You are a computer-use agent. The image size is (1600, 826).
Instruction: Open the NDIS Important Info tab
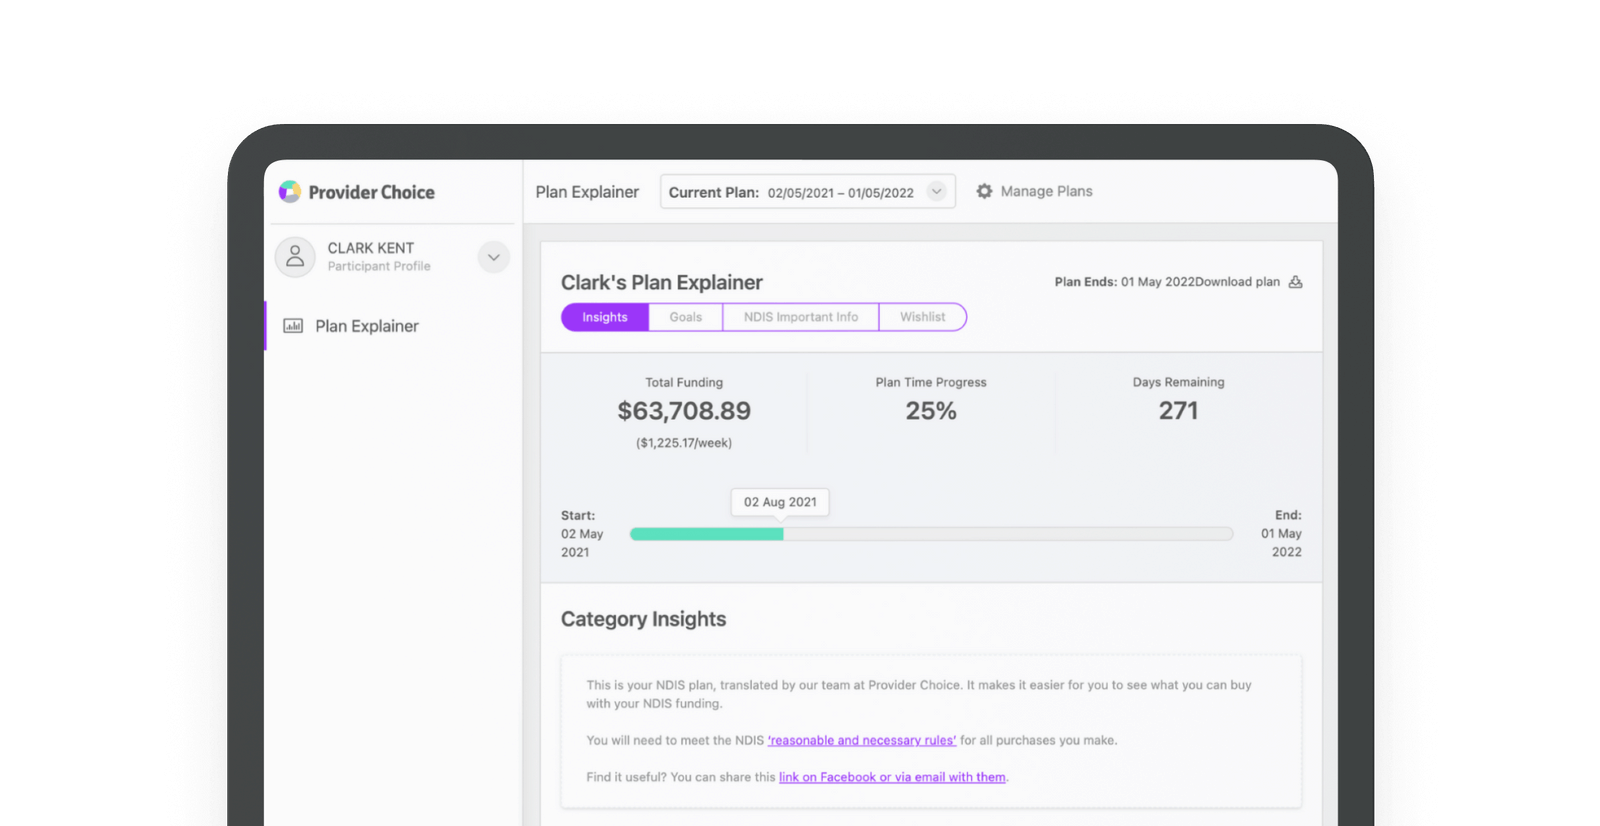pos(800,317)
